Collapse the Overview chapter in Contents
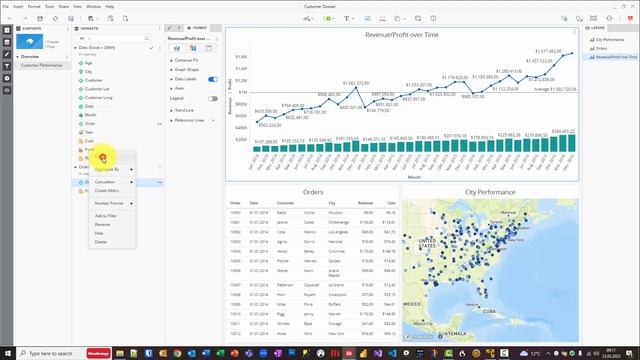 pyautogui.click(x=18, y=57)
